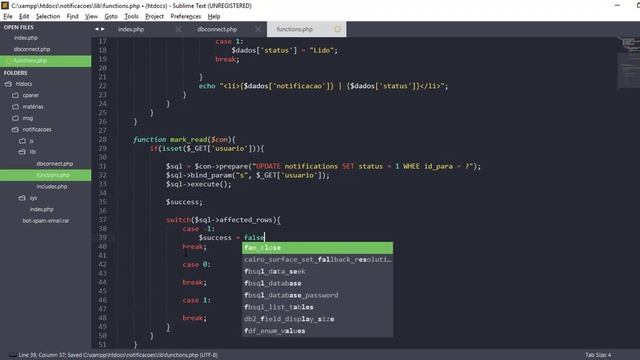
Task: Open the Project menu
Action: coord(154,16)
